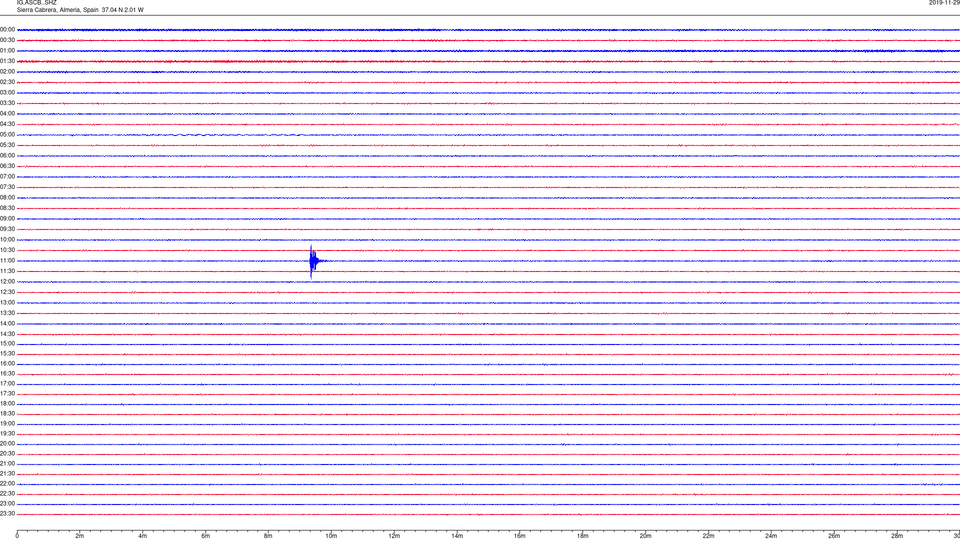Select the 22:30 row time label

click(8, 494)
